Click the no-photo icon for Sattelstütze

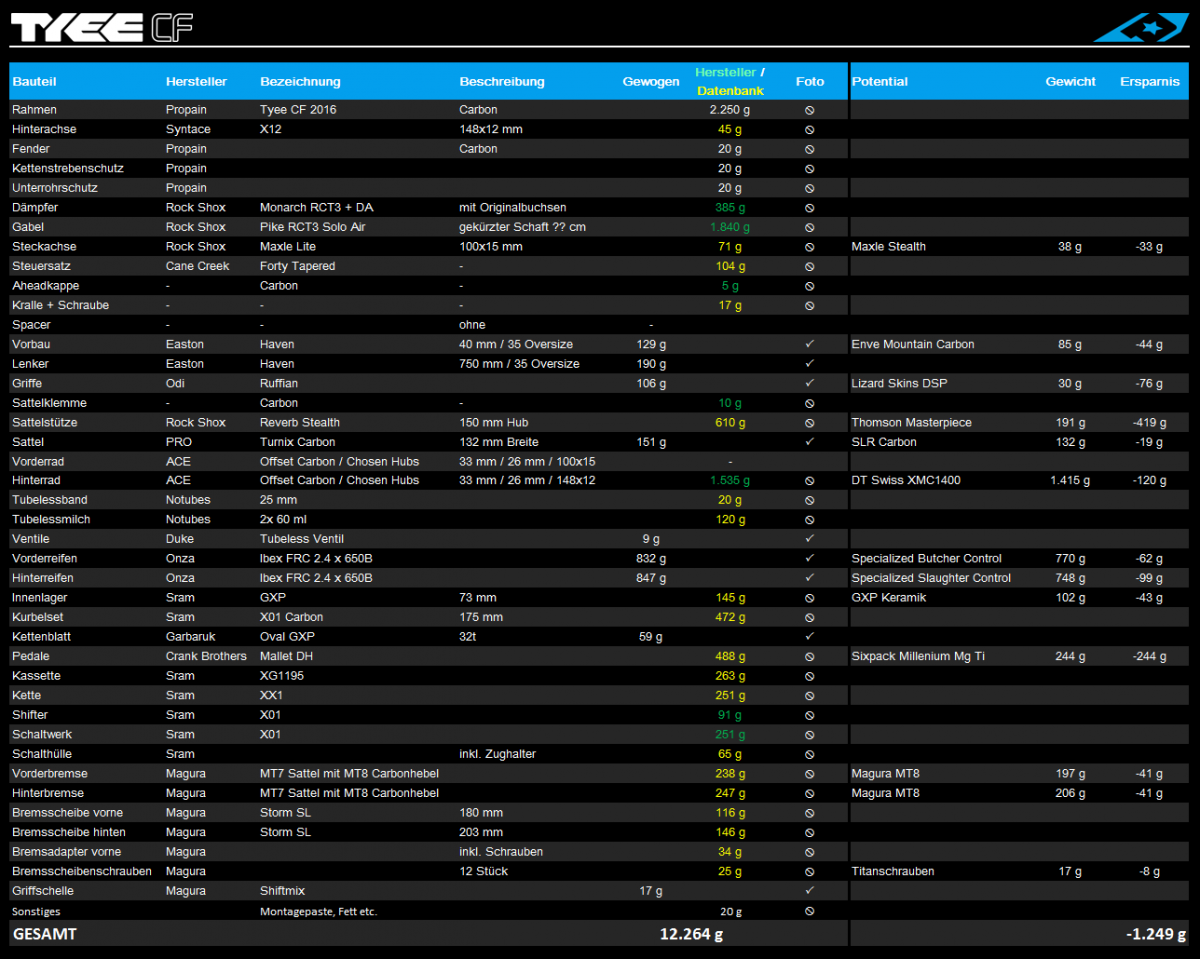point(809,423)
